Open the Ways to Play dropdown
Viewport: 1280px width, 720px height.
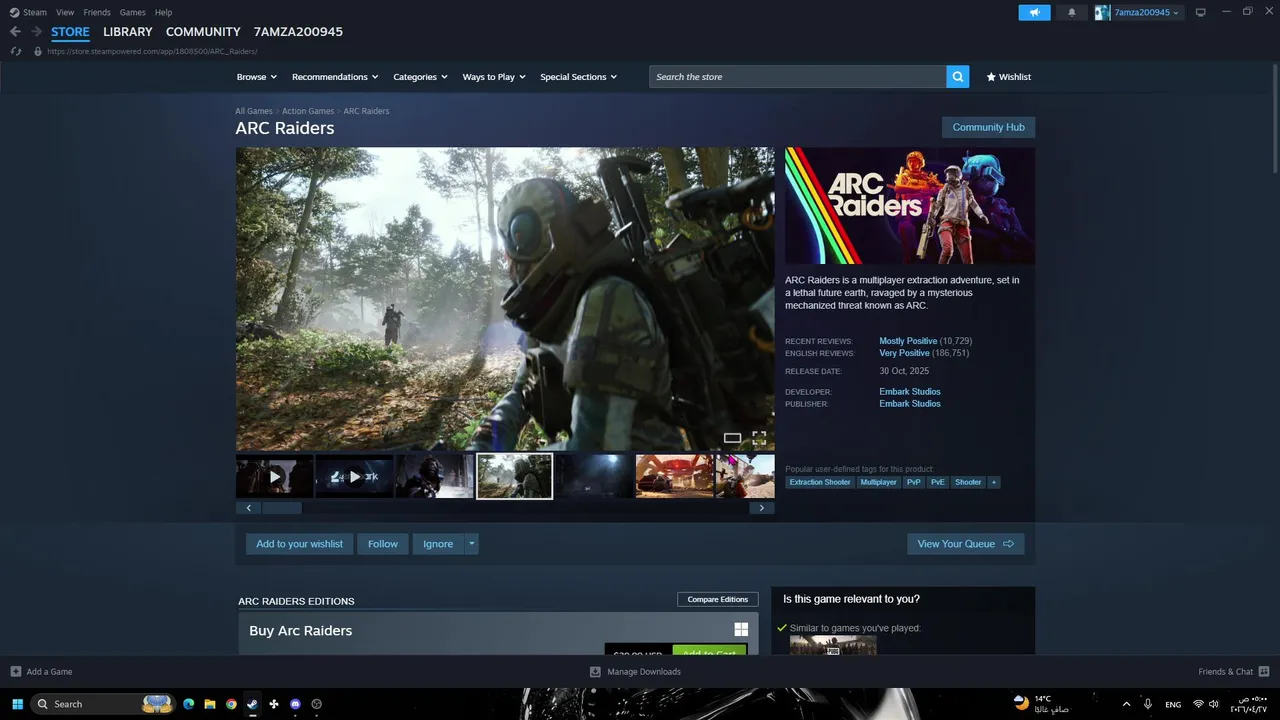point(494,77)
